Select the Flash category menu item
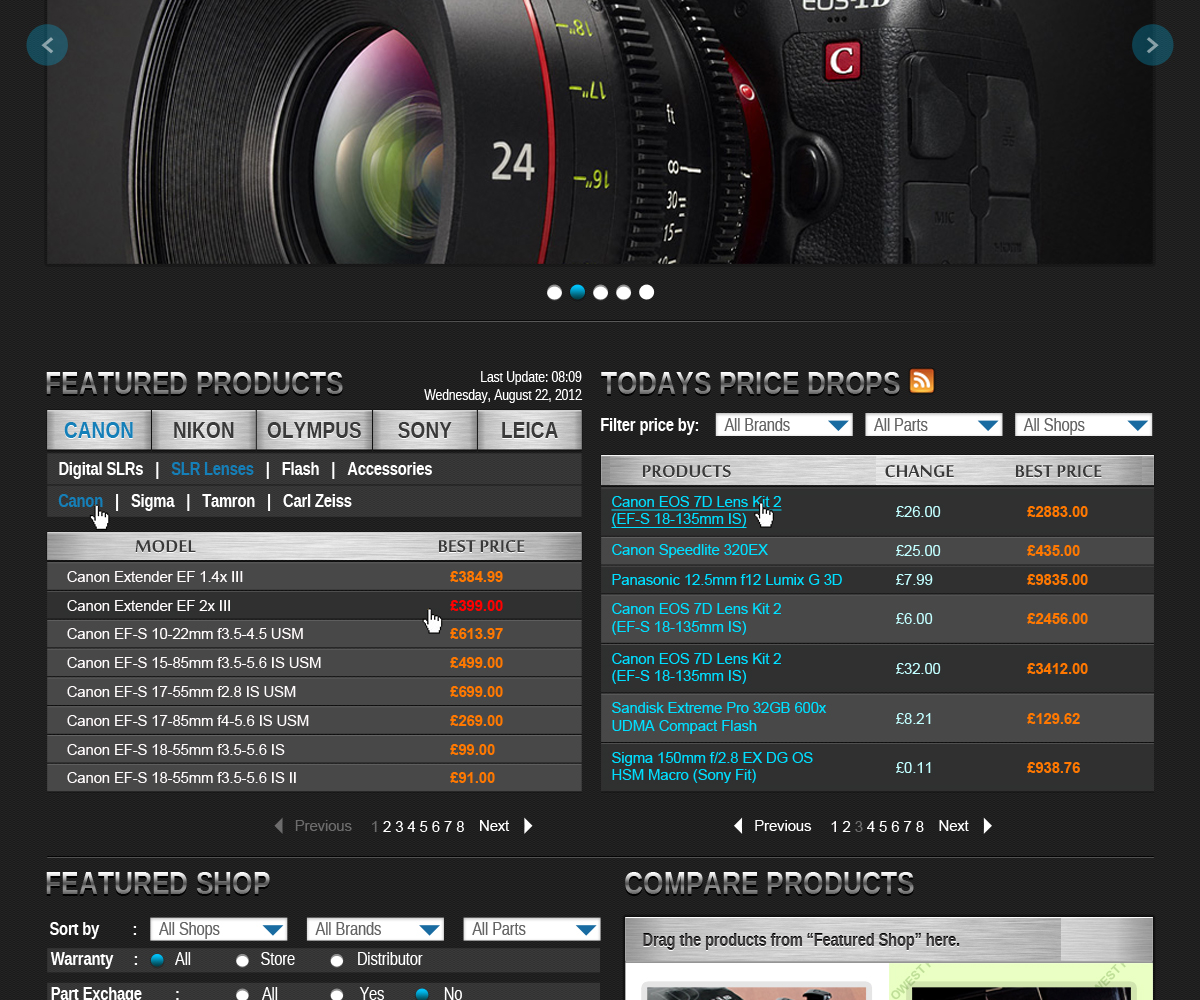This screenshot has height=1000, width=1200. coord(300,468)
